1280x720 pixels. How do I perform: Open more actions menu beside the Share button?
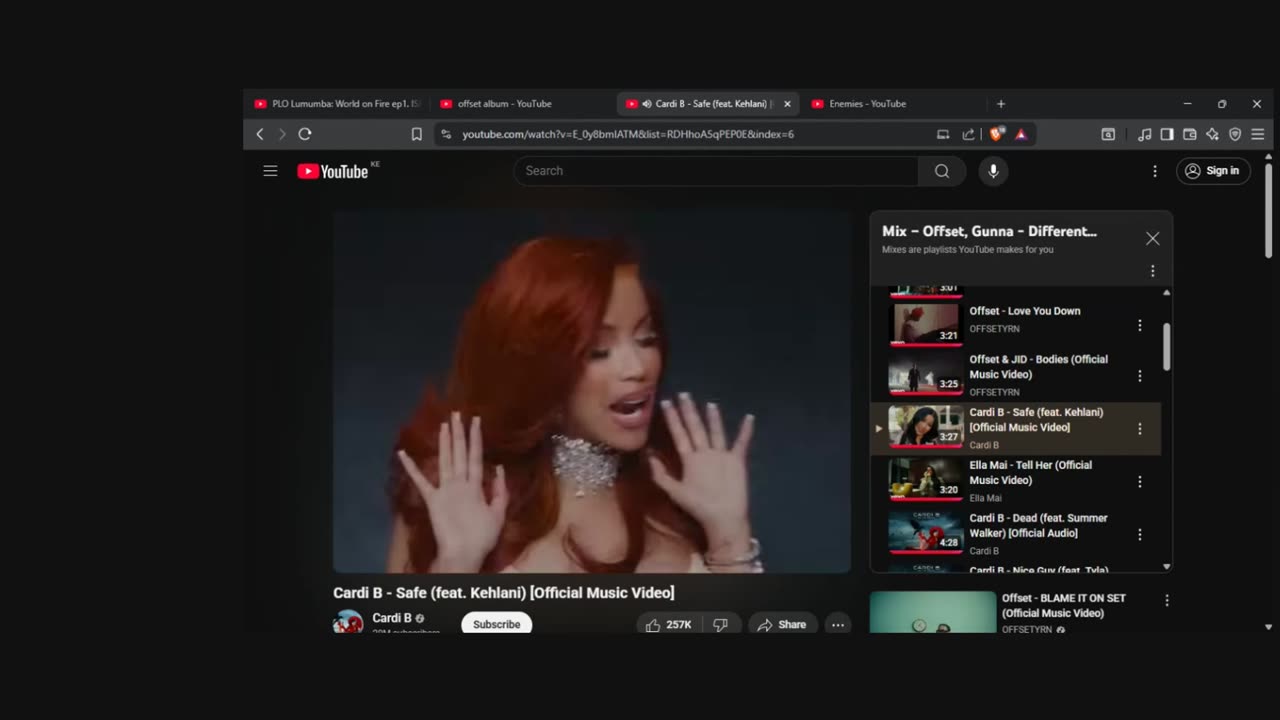click(x=838, y=624)
